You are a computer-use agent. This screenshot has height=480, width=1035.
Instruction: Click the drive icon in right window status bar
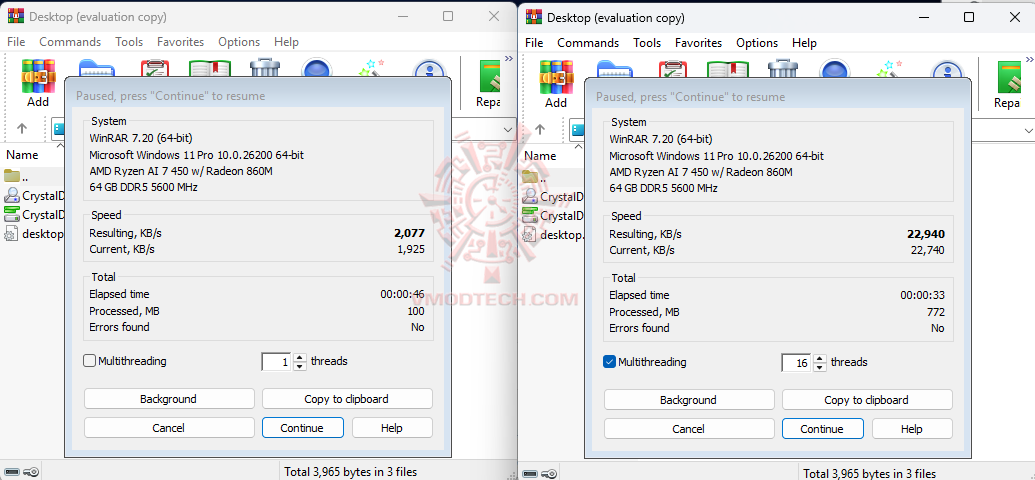pyautogui.click(x=531, y=473)
